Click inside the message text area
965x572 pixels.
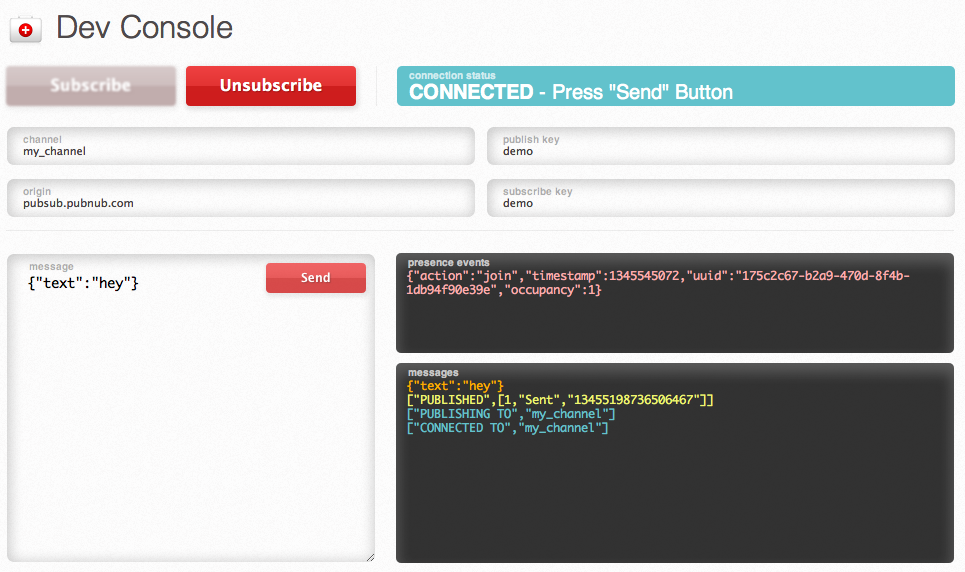(x=190, y=420)
